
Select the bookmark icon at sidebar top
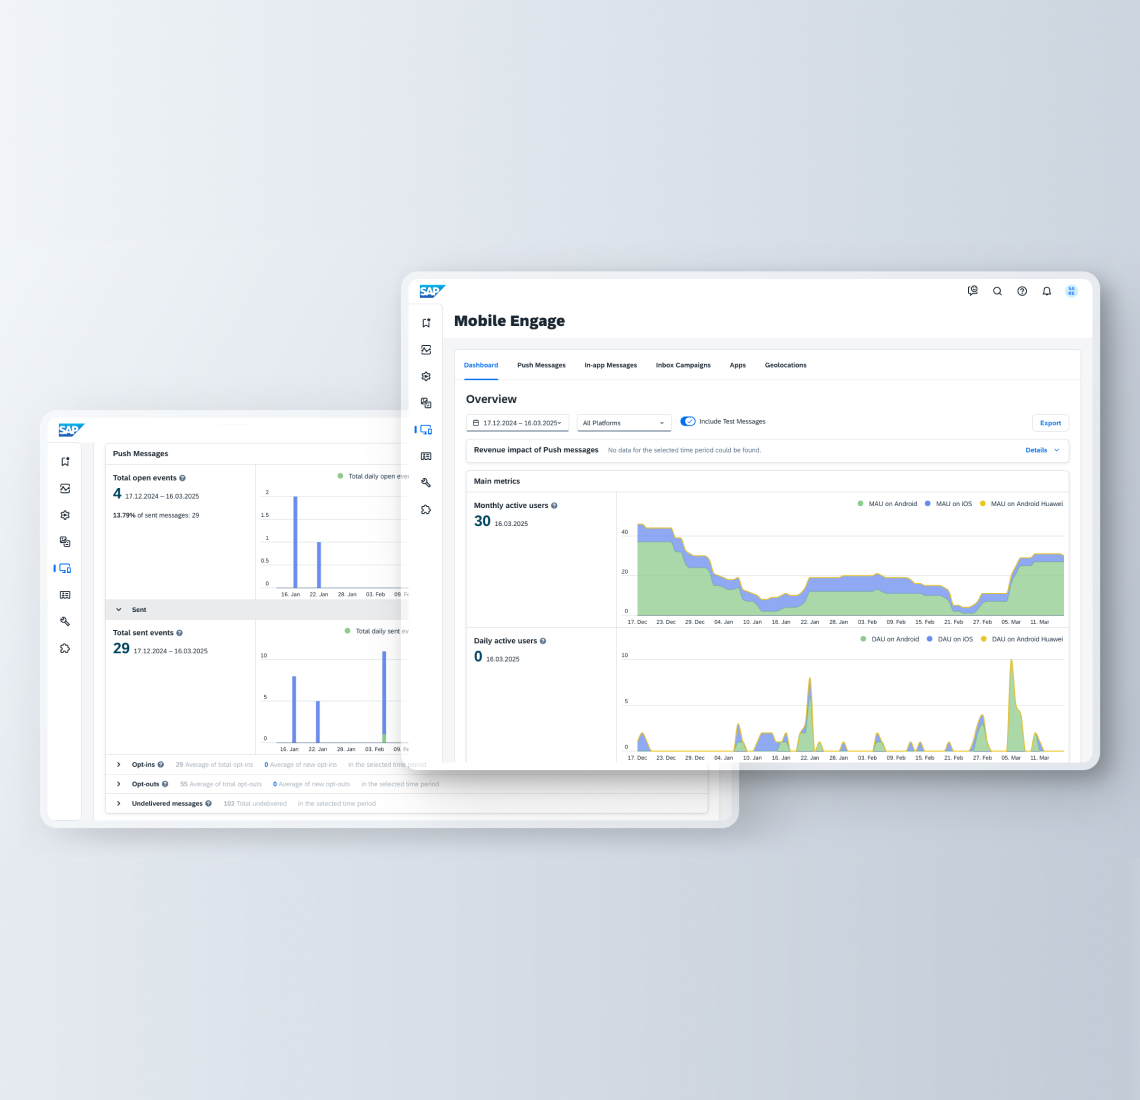tap(425, 322)
